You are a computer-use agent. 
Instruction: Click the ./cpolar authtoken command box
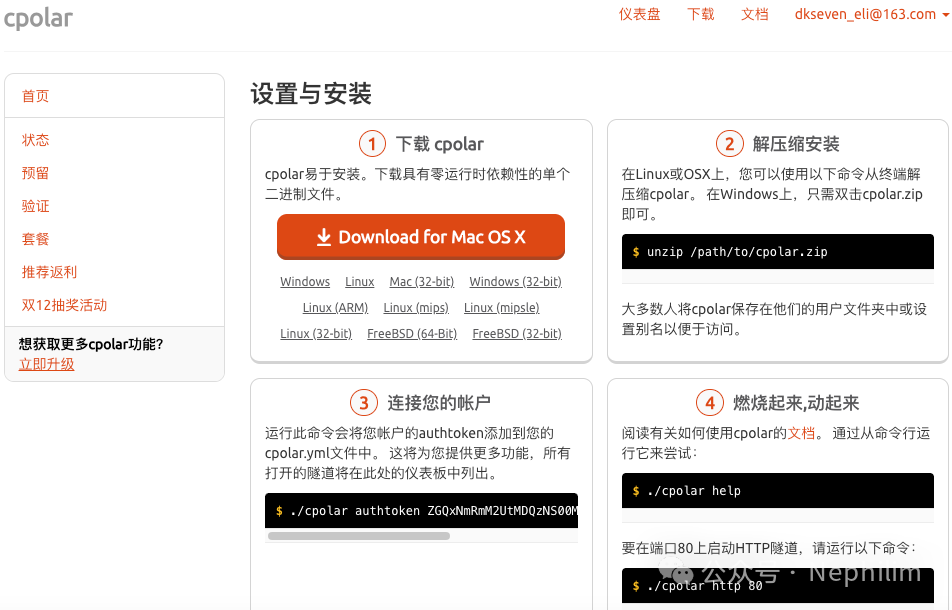pyautogui.click(x=421, y=510)
